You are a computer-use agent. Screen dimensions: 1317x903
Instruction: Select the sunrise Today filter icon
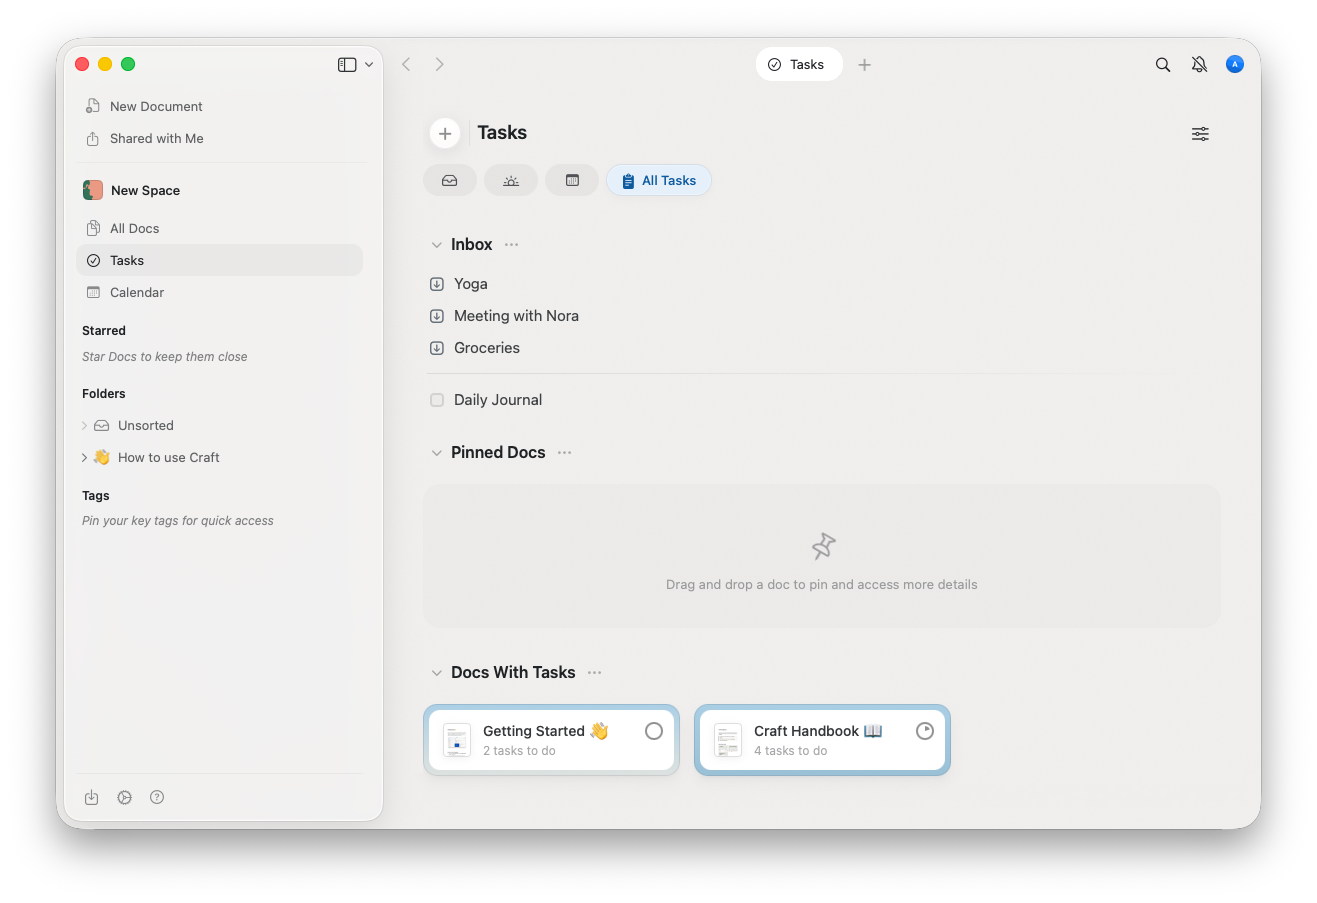point(510,180)
